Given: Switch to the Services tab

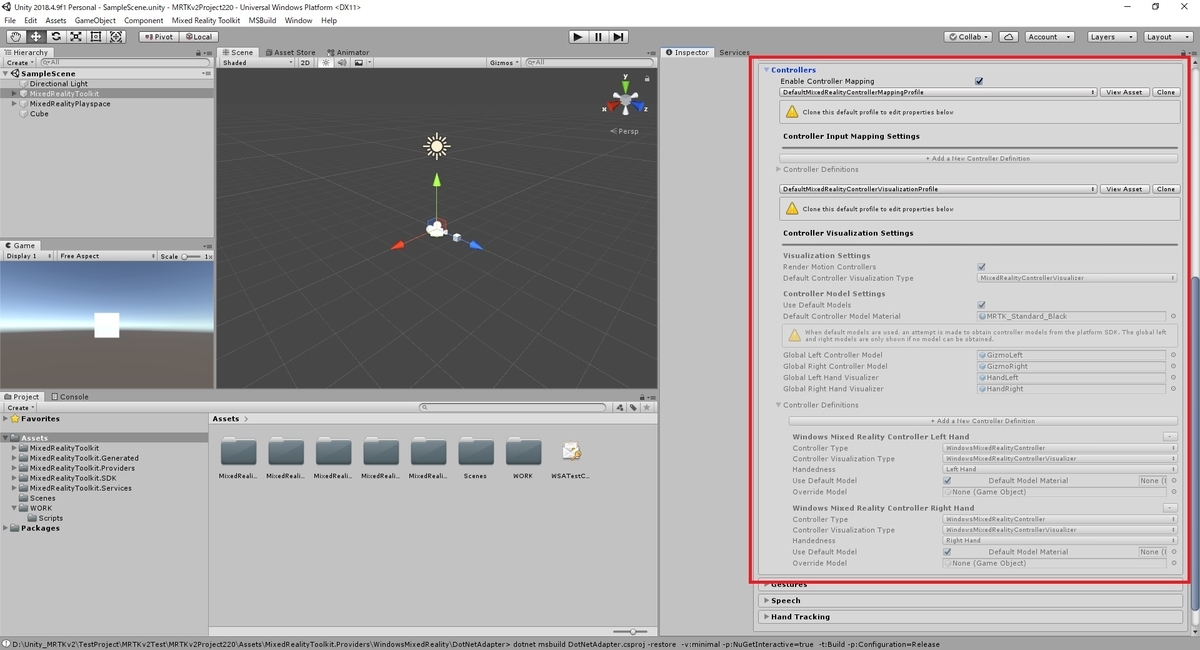Looking at the screenshot, I should click(x=734, y=52).
